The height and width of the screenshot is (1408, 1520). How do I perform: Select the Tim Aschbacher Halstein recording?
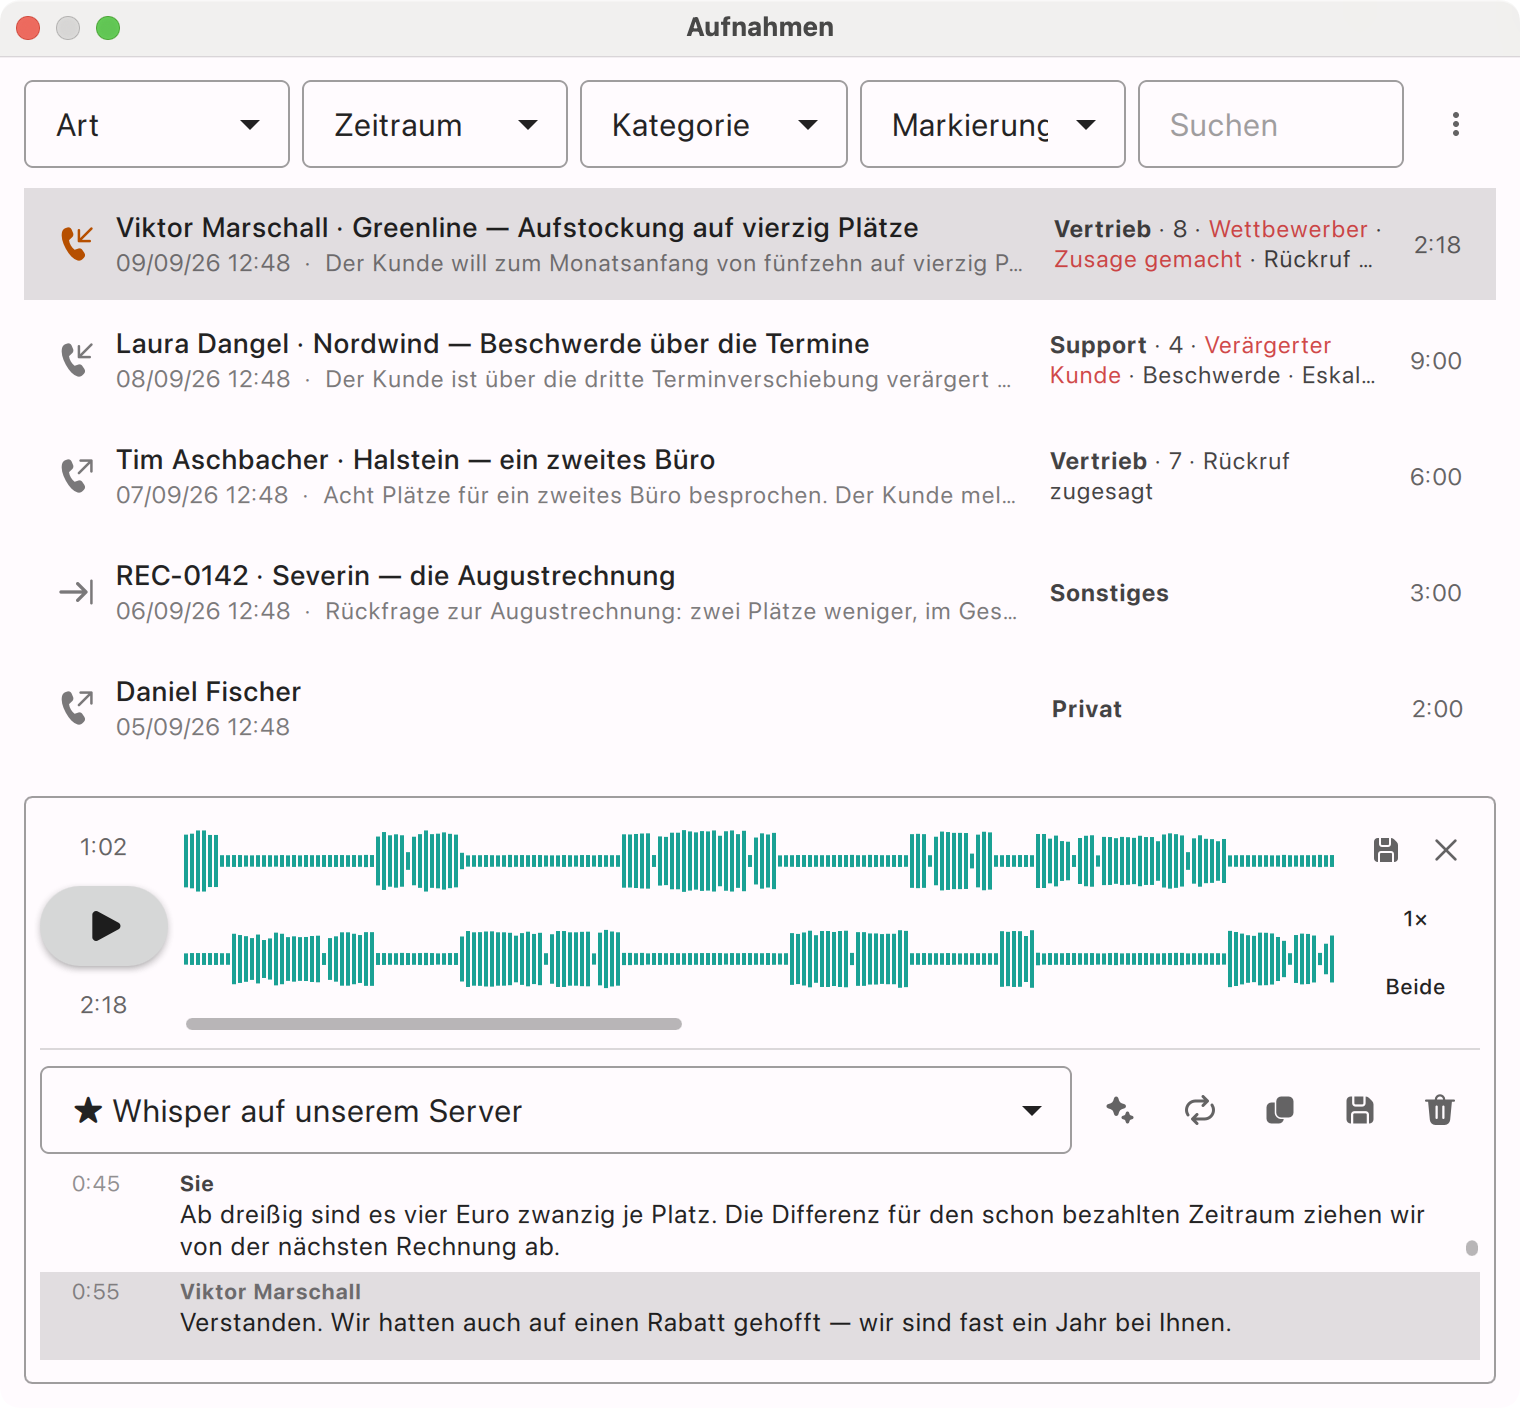760,476
